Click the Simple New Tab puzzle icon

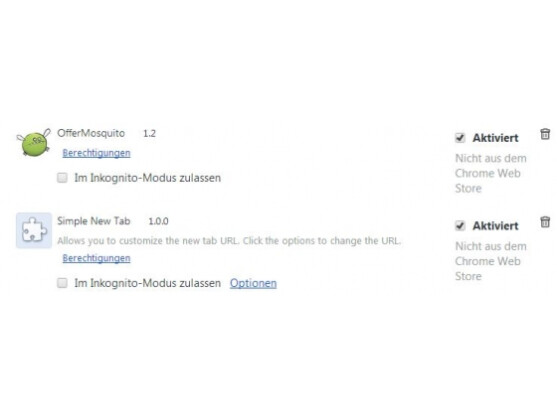34,230
